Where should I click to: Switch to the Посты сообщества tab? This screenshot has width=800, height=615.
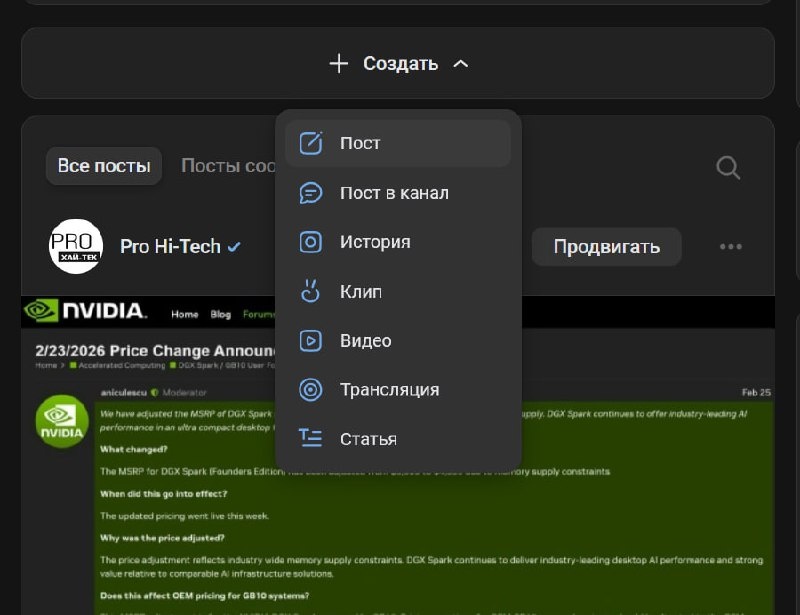tap(228, 166)
